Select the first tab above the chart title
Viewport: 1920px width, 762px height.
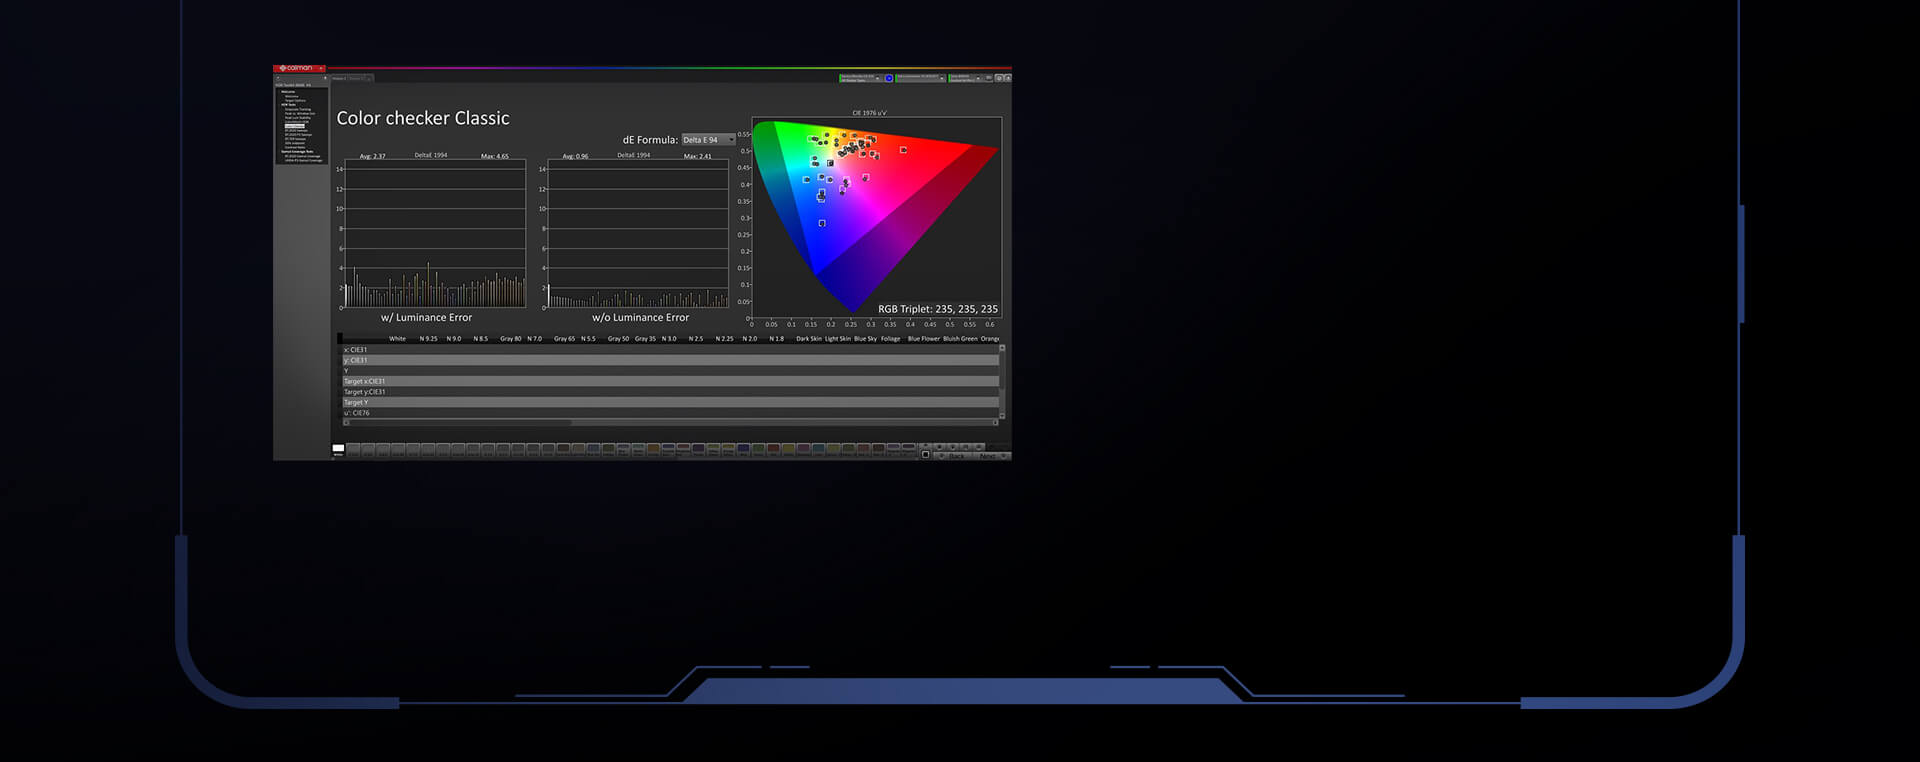(339, 78)
